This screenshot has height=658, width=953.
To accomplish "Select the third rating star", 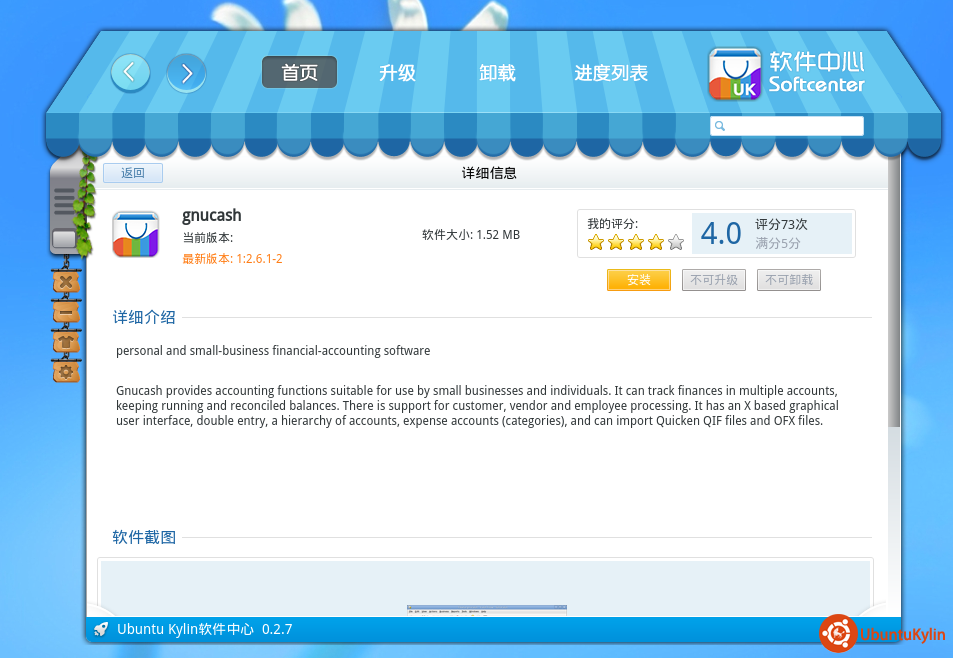I will 636,242.
